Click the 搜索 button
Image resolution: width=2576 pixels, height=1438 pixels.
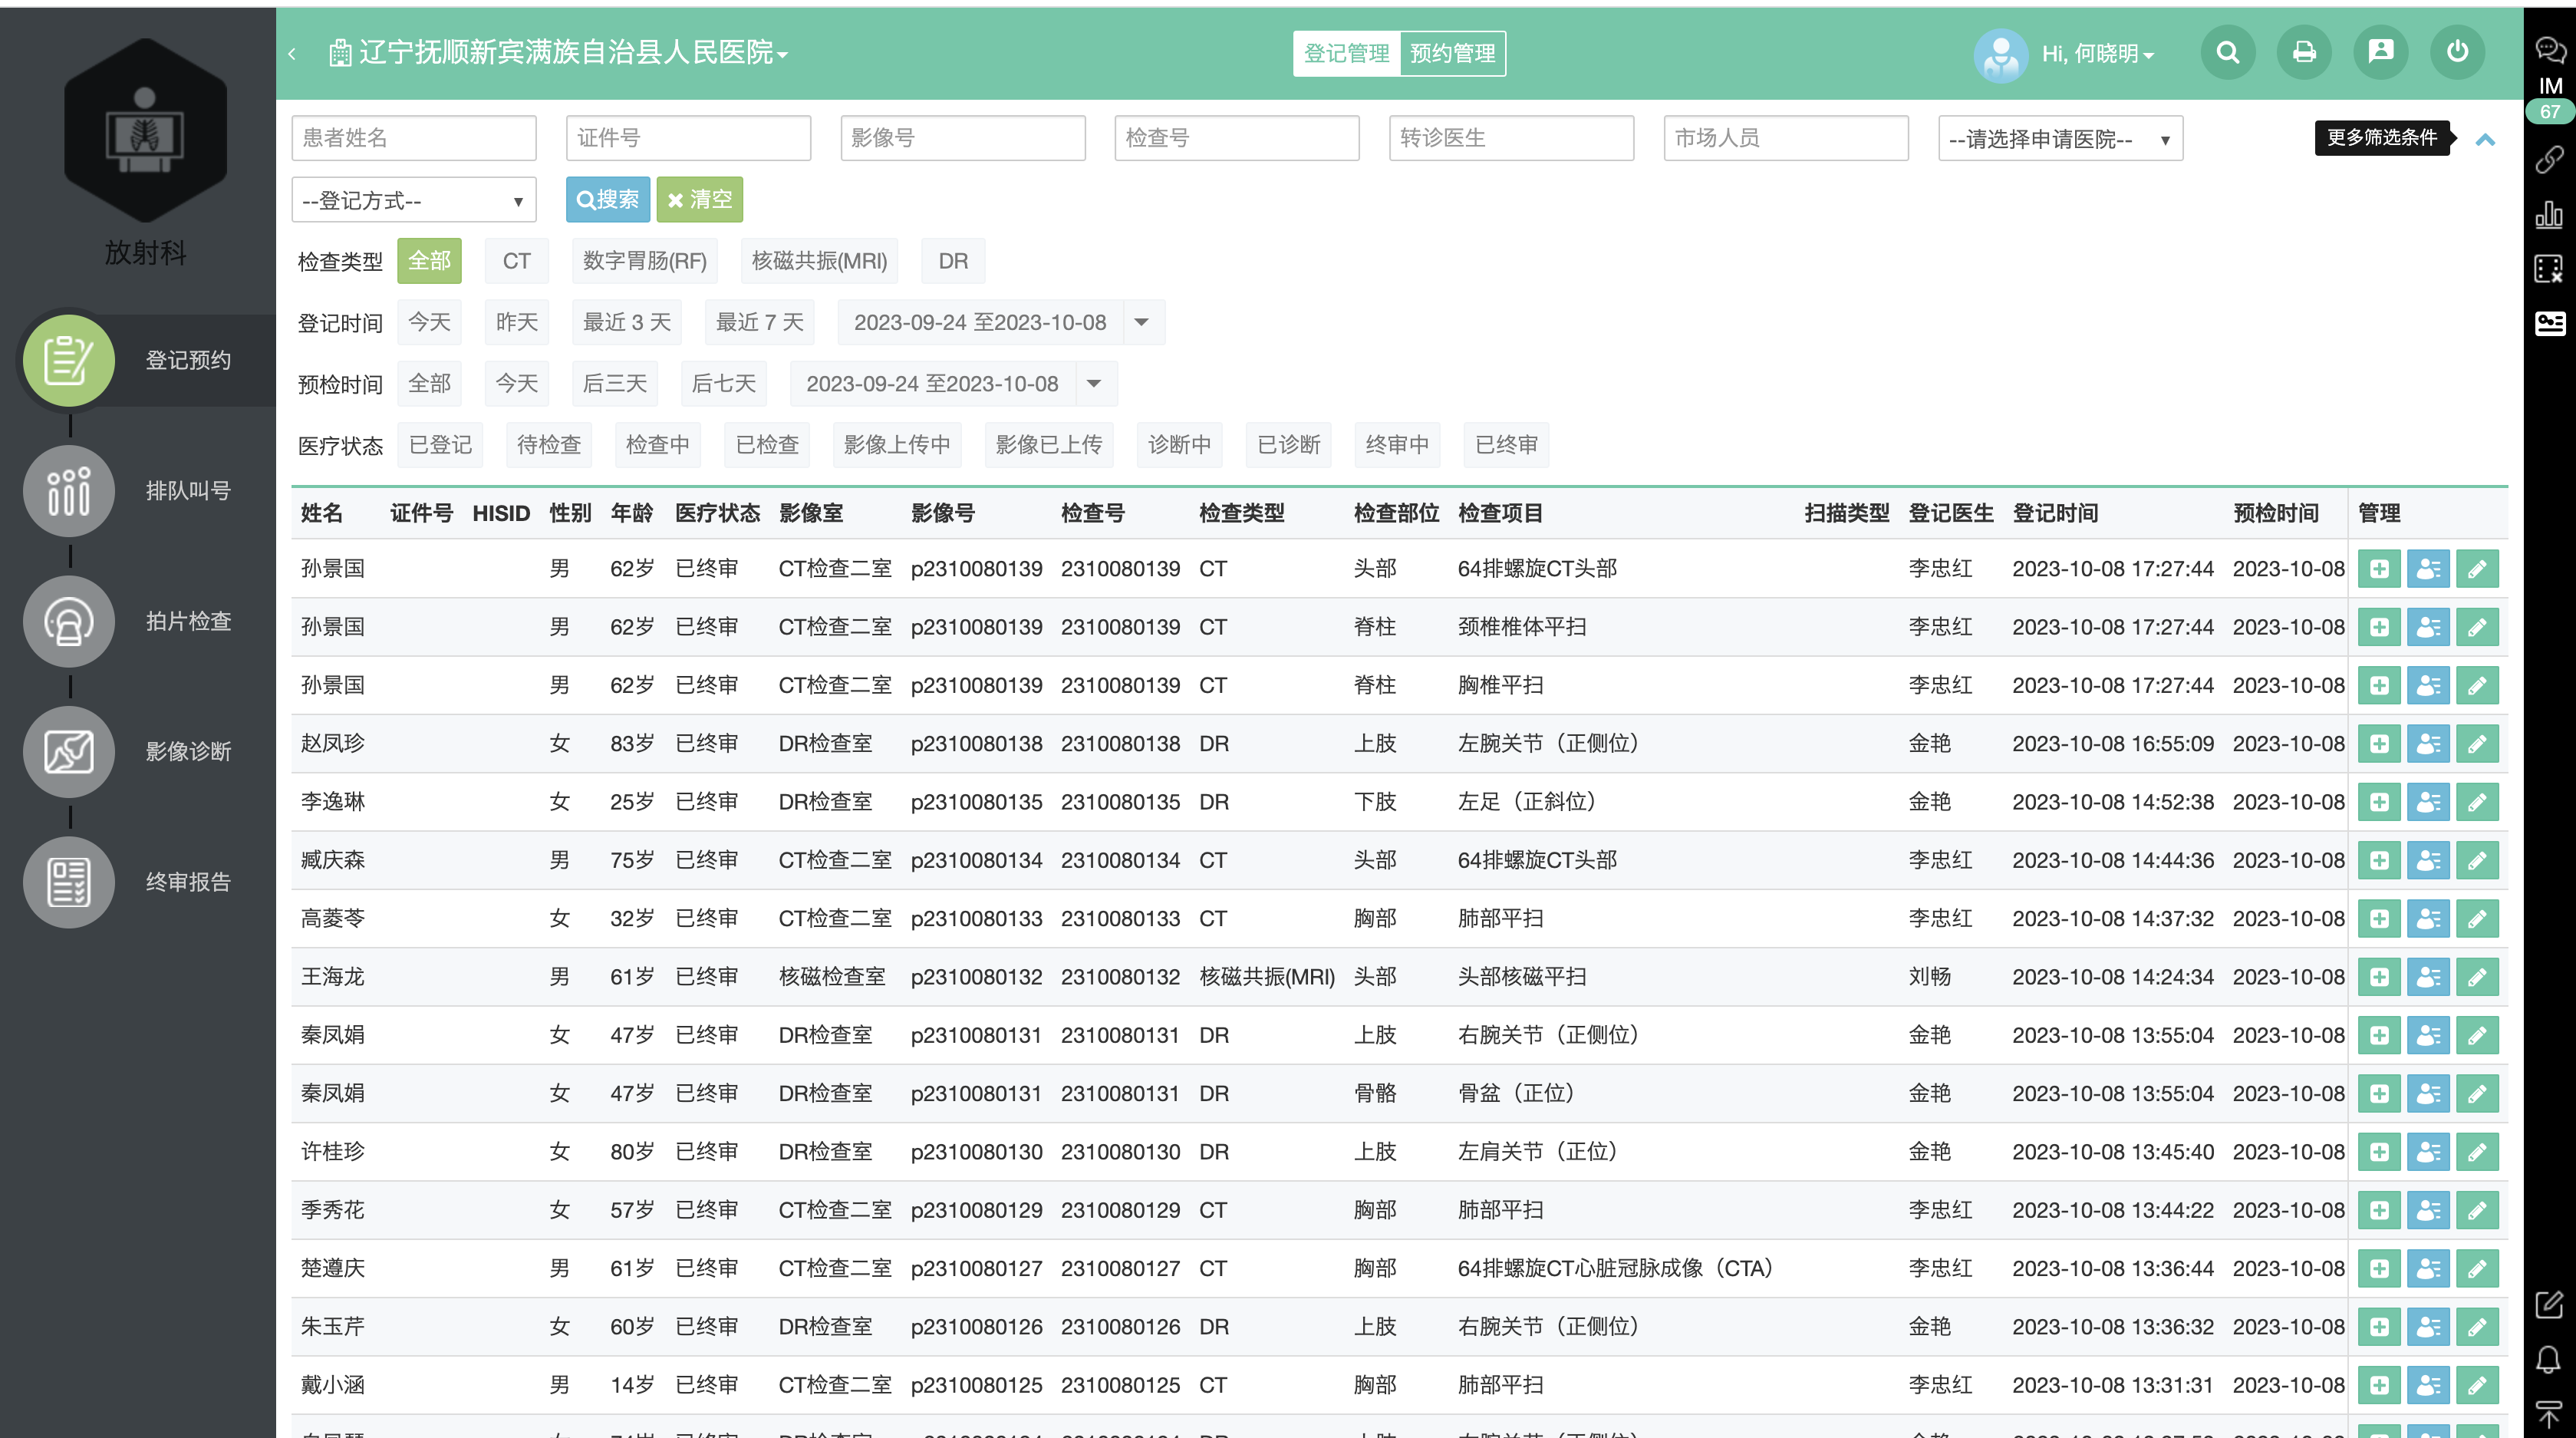click(608, 199)
